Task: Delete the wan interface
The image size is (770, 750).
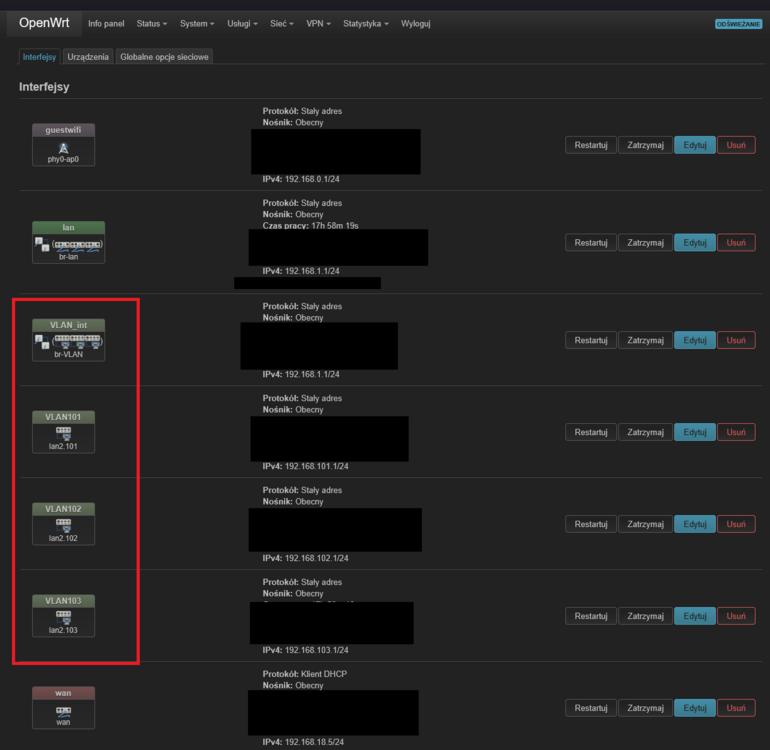Action: click(736, 708)
